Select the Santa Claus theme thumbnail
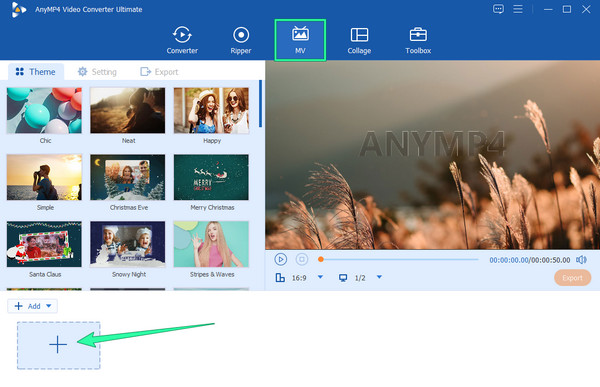 coord(44,244)
